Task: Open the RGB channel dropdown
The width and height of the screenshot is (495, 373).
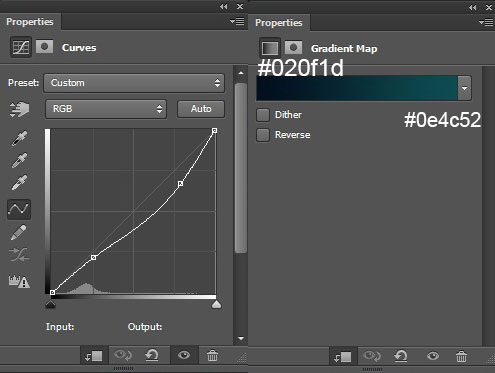Action: coord(106,109)
